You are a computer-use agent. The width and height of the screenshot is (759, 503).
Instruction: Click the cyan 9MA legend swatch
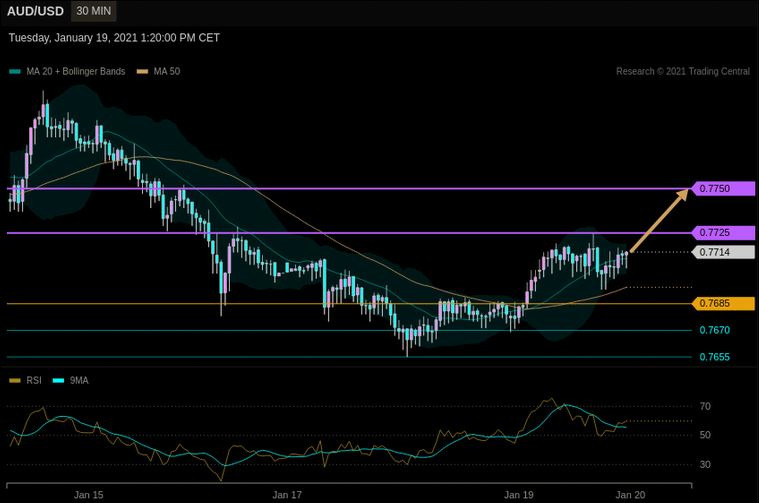point(59,381)
